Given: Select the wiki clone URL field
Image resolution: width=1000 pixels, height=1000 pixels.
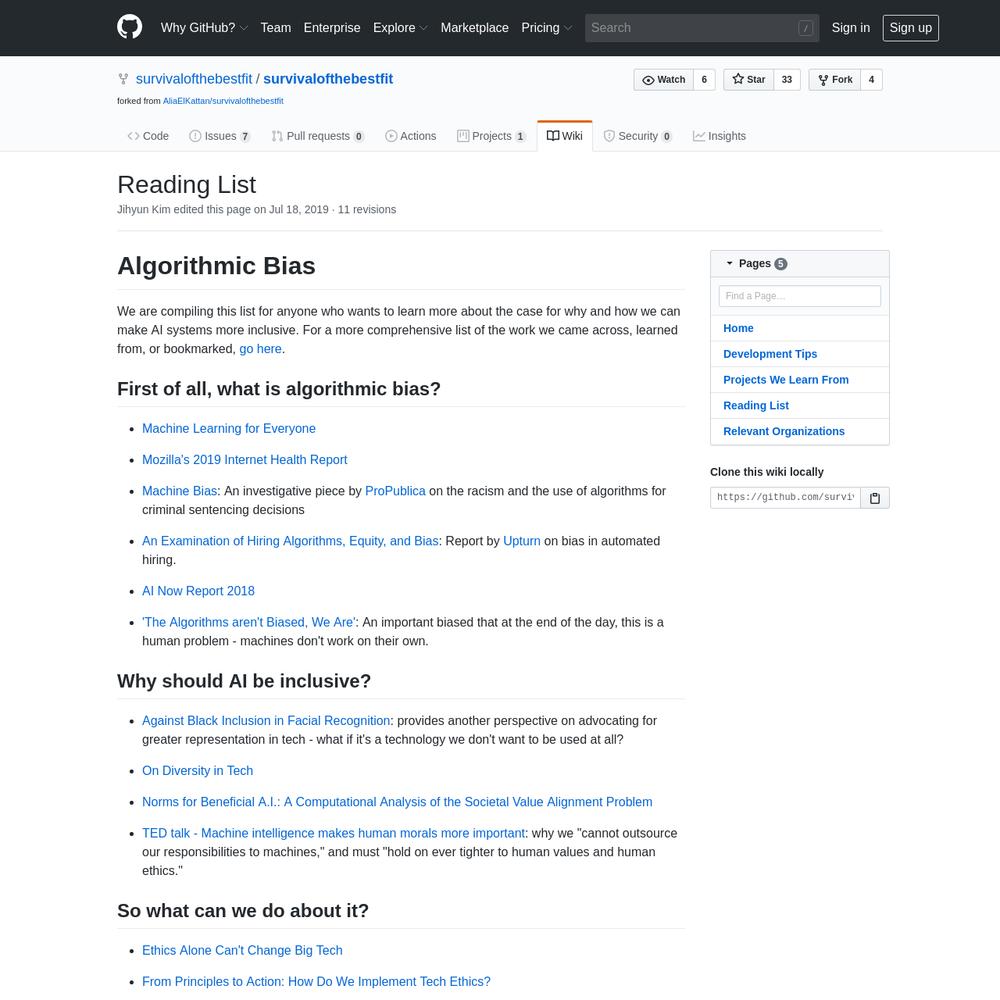Looking at the screenshot, I should point(785,497).
